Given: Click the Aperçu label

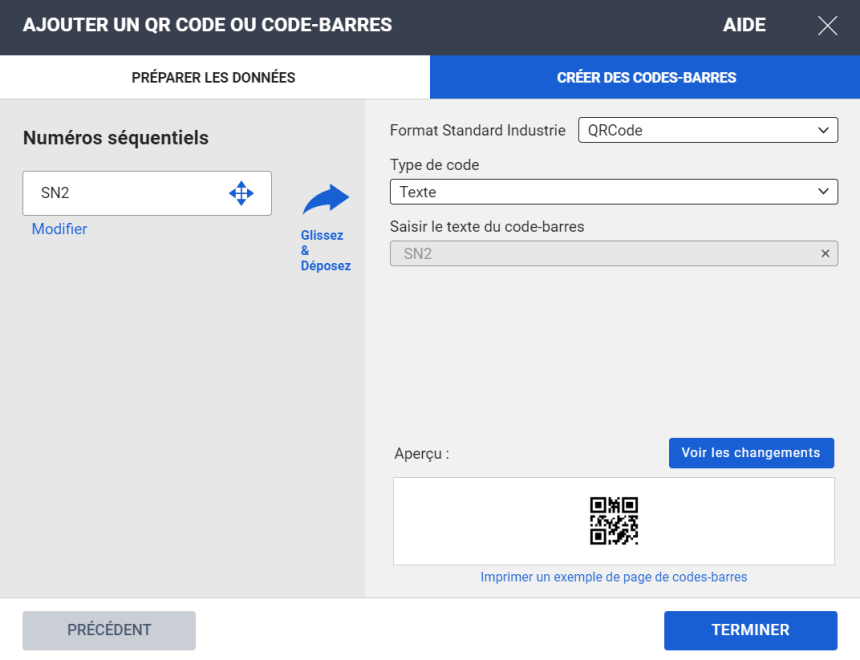Looking at the screenshot, I should coord(421,454).
